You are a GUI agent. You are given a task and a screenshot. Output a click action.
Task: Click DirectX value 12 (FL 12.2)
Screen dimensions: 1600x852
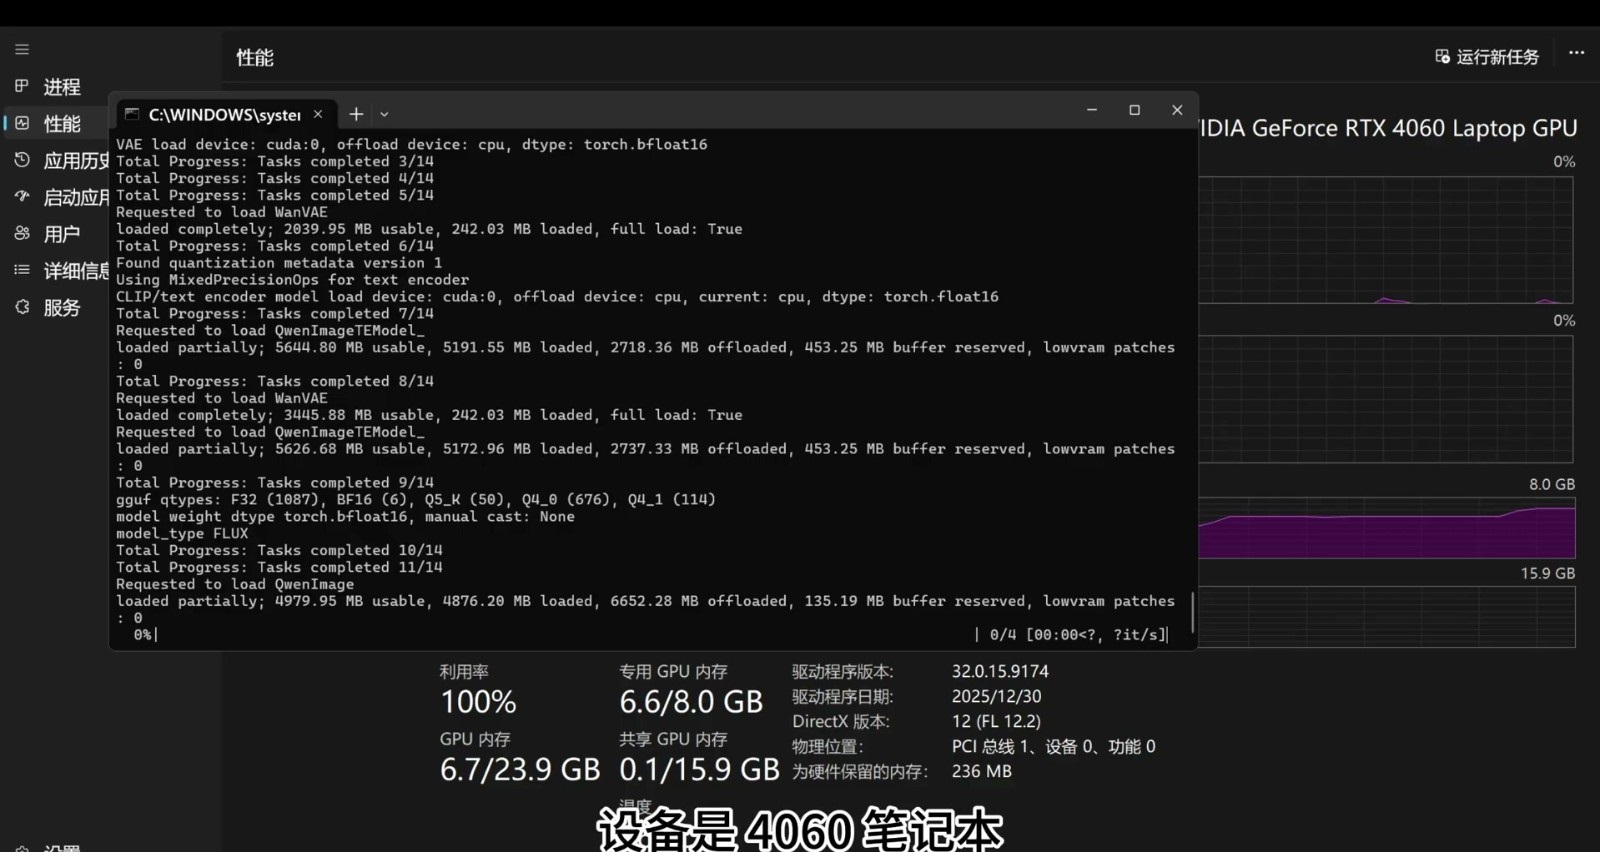pyautogui.click(x=996, y=721)
